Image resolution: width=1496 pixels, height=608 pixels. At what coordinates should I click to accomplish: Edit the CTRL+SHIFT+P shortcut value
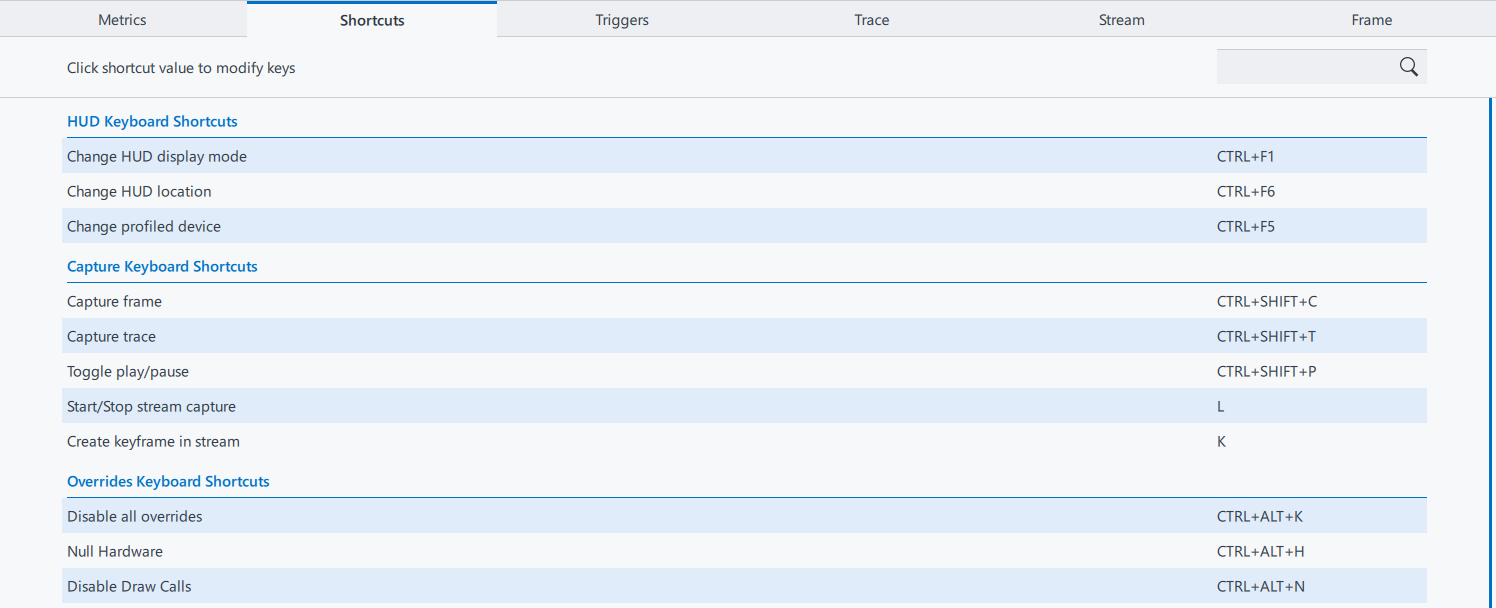1267,371
